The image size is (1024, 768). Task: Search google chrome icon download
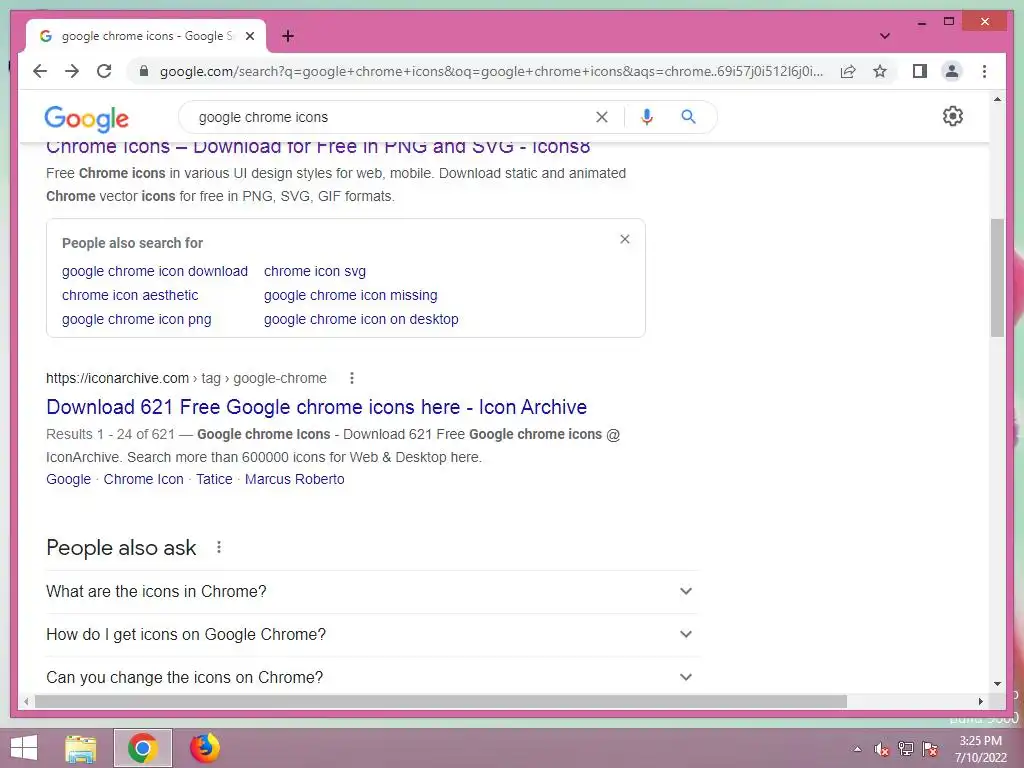[x=155, y=271]
